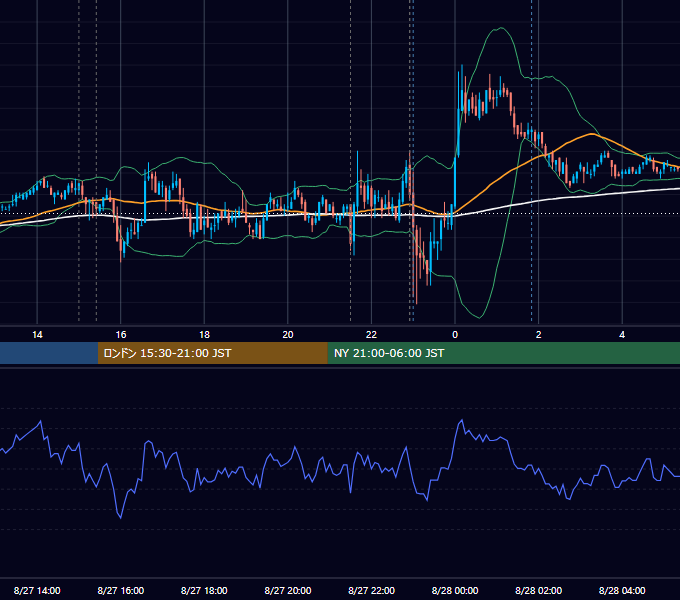
Task: Click the 8/28 00:00 date label
Action: pos(455,590)
